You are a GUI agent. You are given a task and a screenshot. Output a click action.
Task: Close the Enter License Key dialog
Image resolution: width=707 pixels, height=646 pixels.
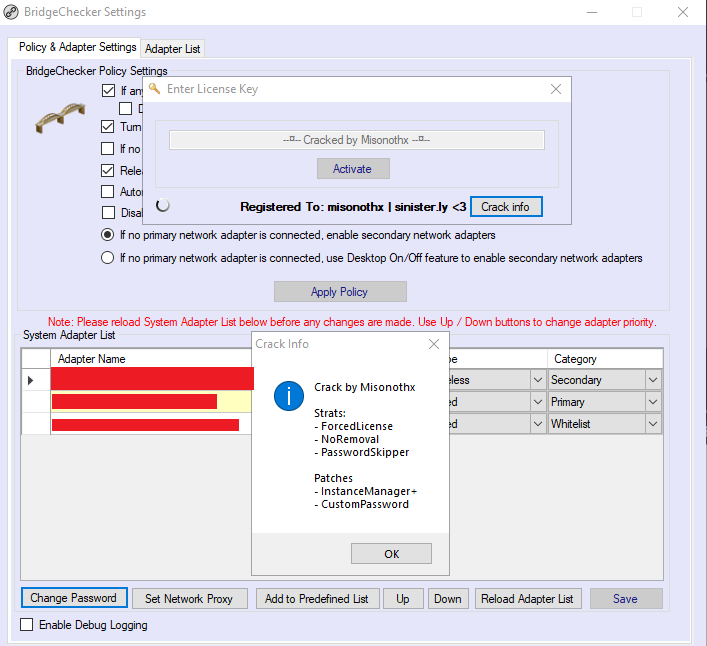[x=556, y=89]
